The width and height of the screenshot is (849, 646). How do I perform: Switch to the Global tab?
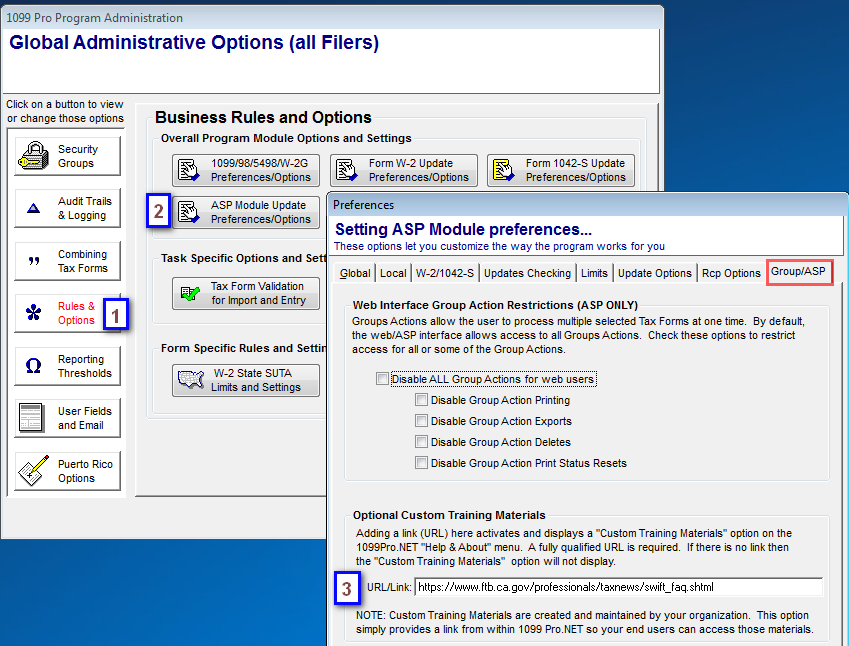pos(355,273)
